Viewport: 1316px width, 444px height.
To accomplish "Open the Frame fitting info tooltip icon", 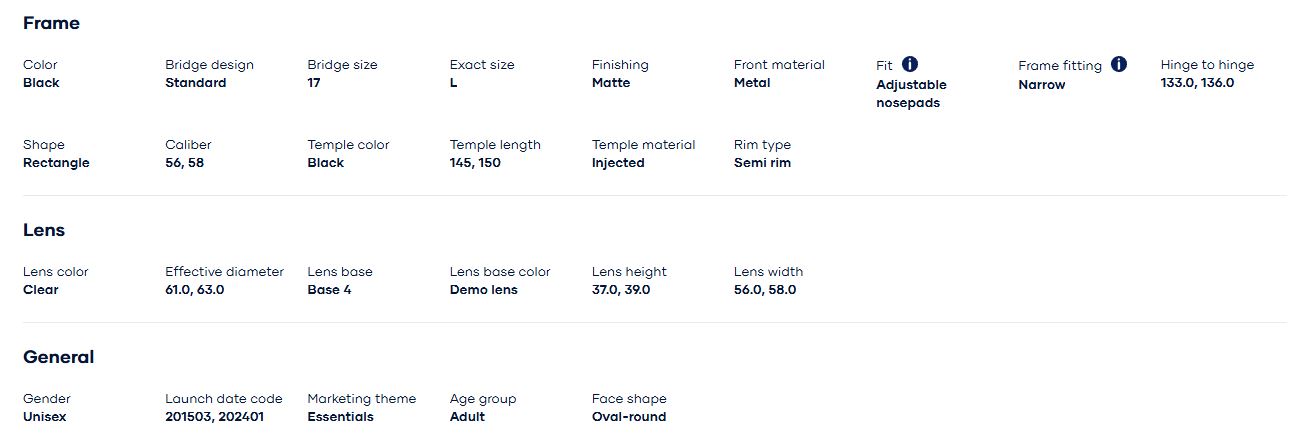I will point(1119,64).
